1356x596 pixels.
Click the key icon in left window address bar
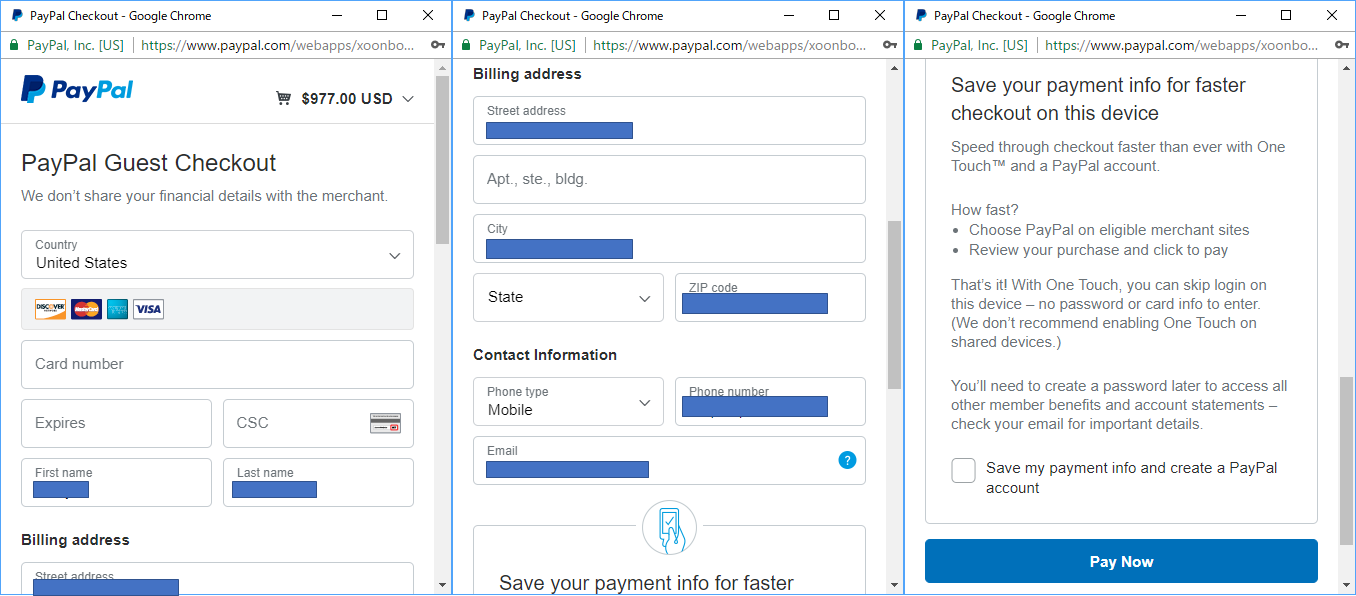tap(438, 45)
